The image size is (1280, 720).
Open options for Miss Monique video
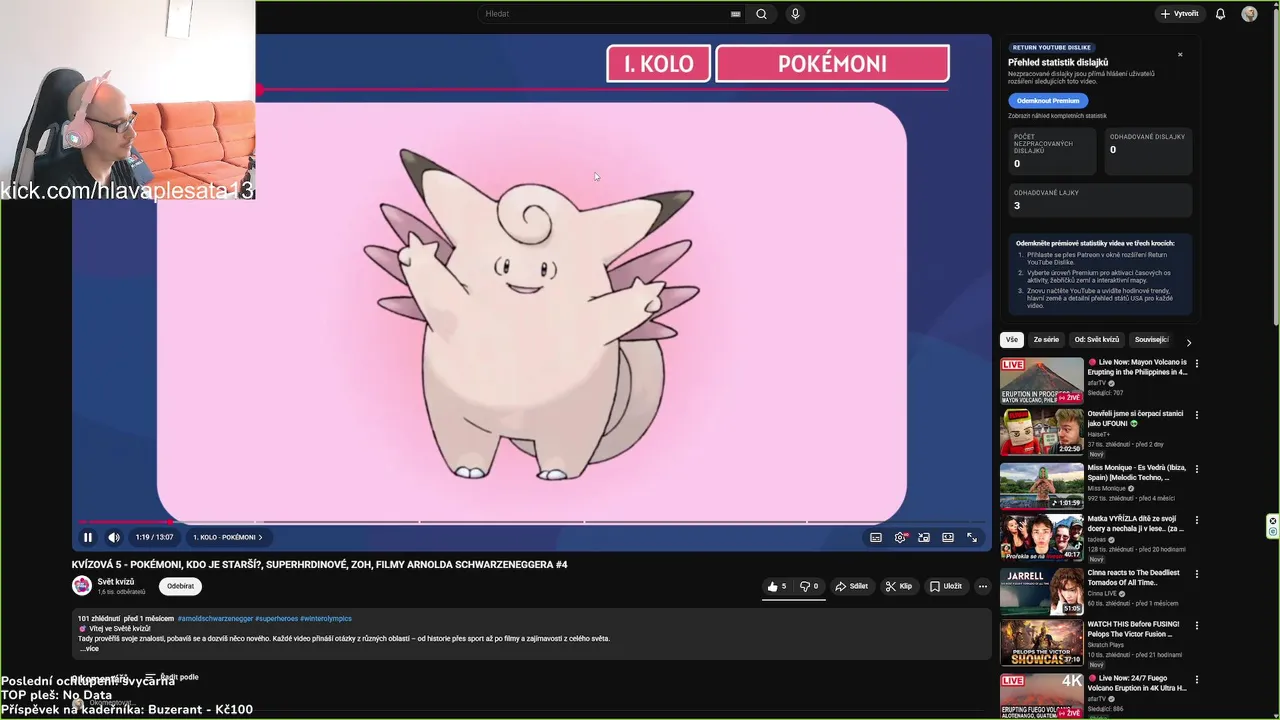click(x=1197, y=468)
